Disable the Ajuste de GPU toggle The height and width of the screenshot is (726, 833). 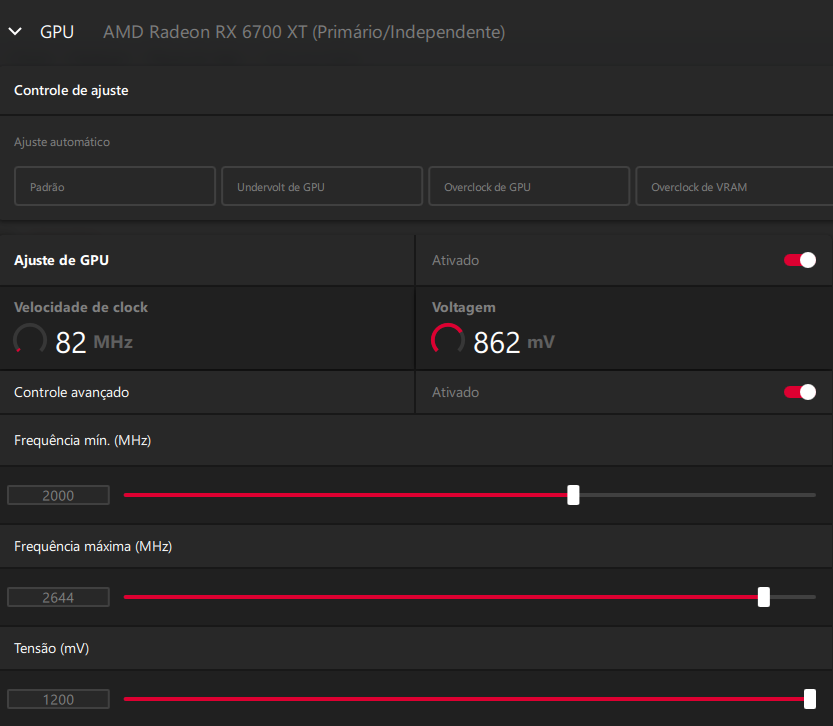point(800,260)
